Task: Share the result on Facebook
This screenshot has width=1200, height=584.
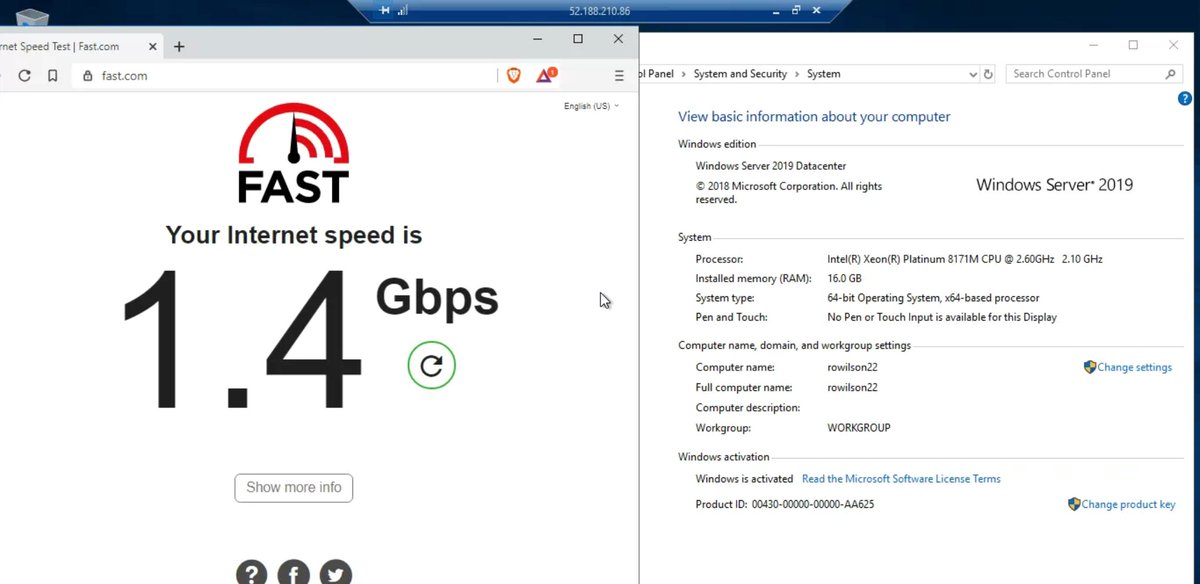Action: click(x=294, y=573)
